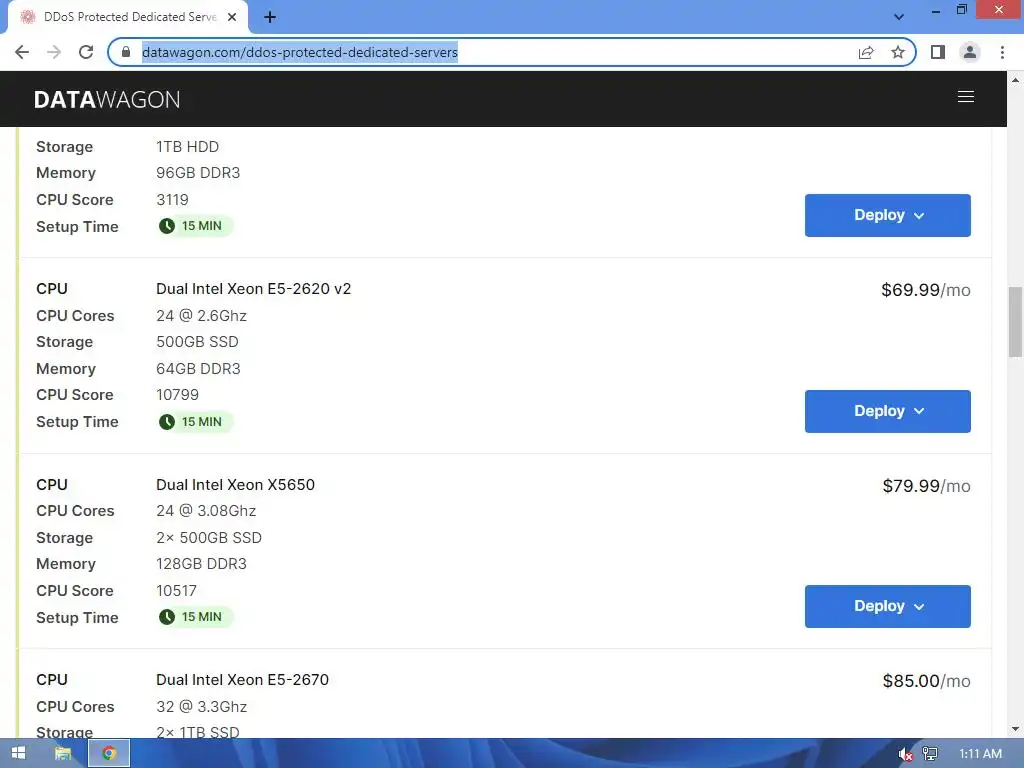Deploy the Dual Xeon E5-2620 v2 server
The image size is (1024, 768).
(888, 411)
